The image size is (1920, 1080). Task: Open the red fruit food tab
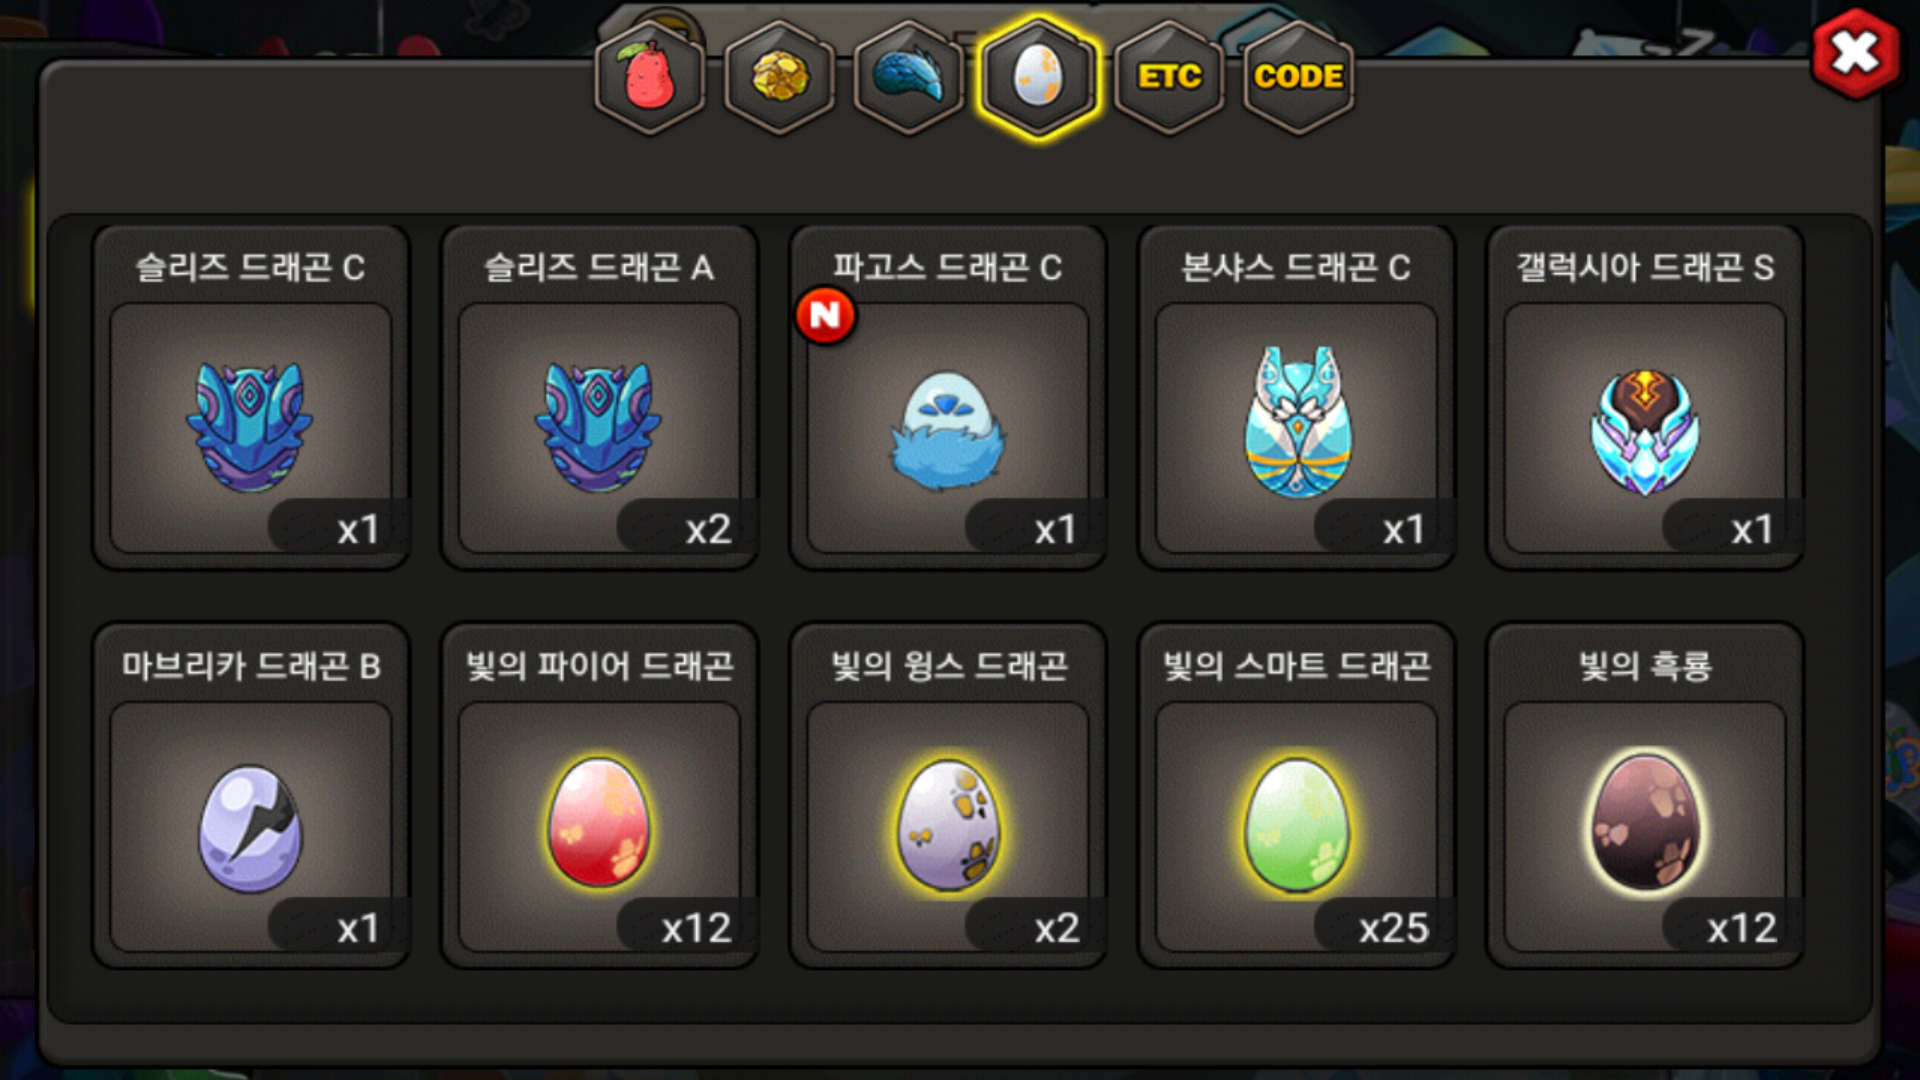point(650,78)
